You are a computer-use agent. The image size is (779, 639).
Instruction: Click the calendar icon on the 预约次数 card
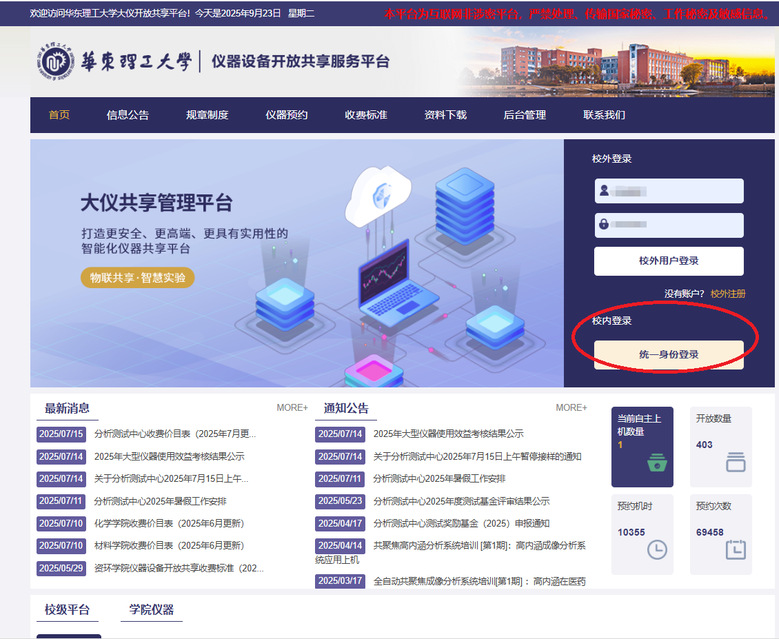[x=736, y=549]
